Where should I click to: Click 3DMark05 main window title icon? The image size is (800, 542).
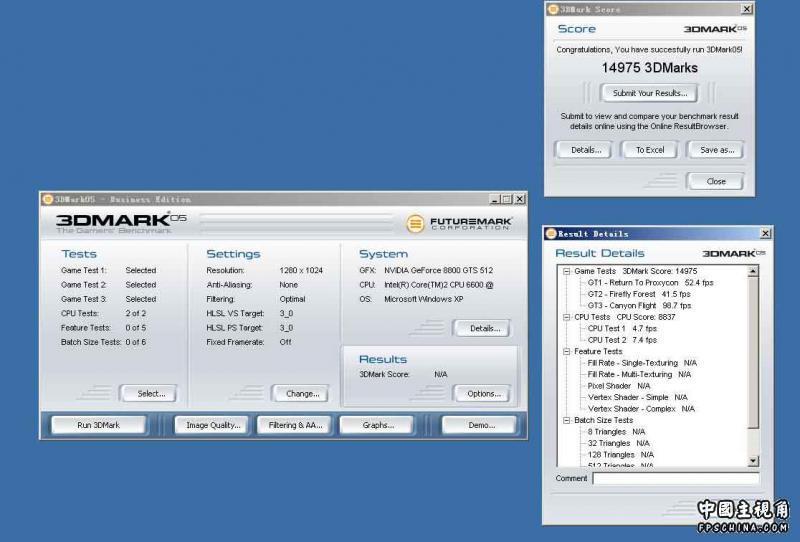point(48,199)
